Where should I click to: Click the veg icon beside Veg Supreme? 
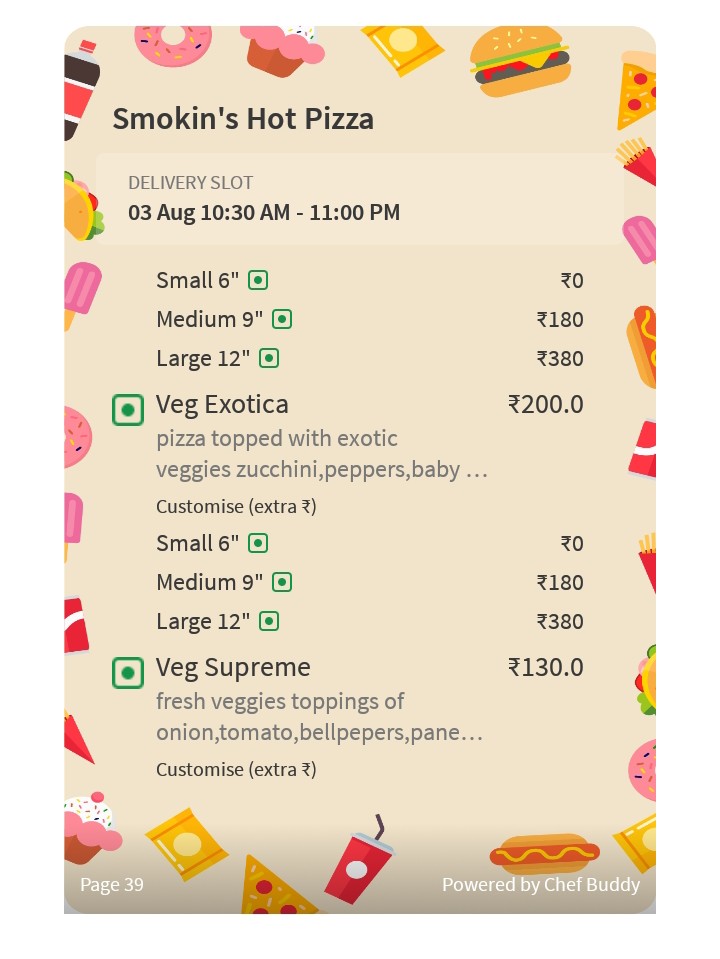(128, 673)
